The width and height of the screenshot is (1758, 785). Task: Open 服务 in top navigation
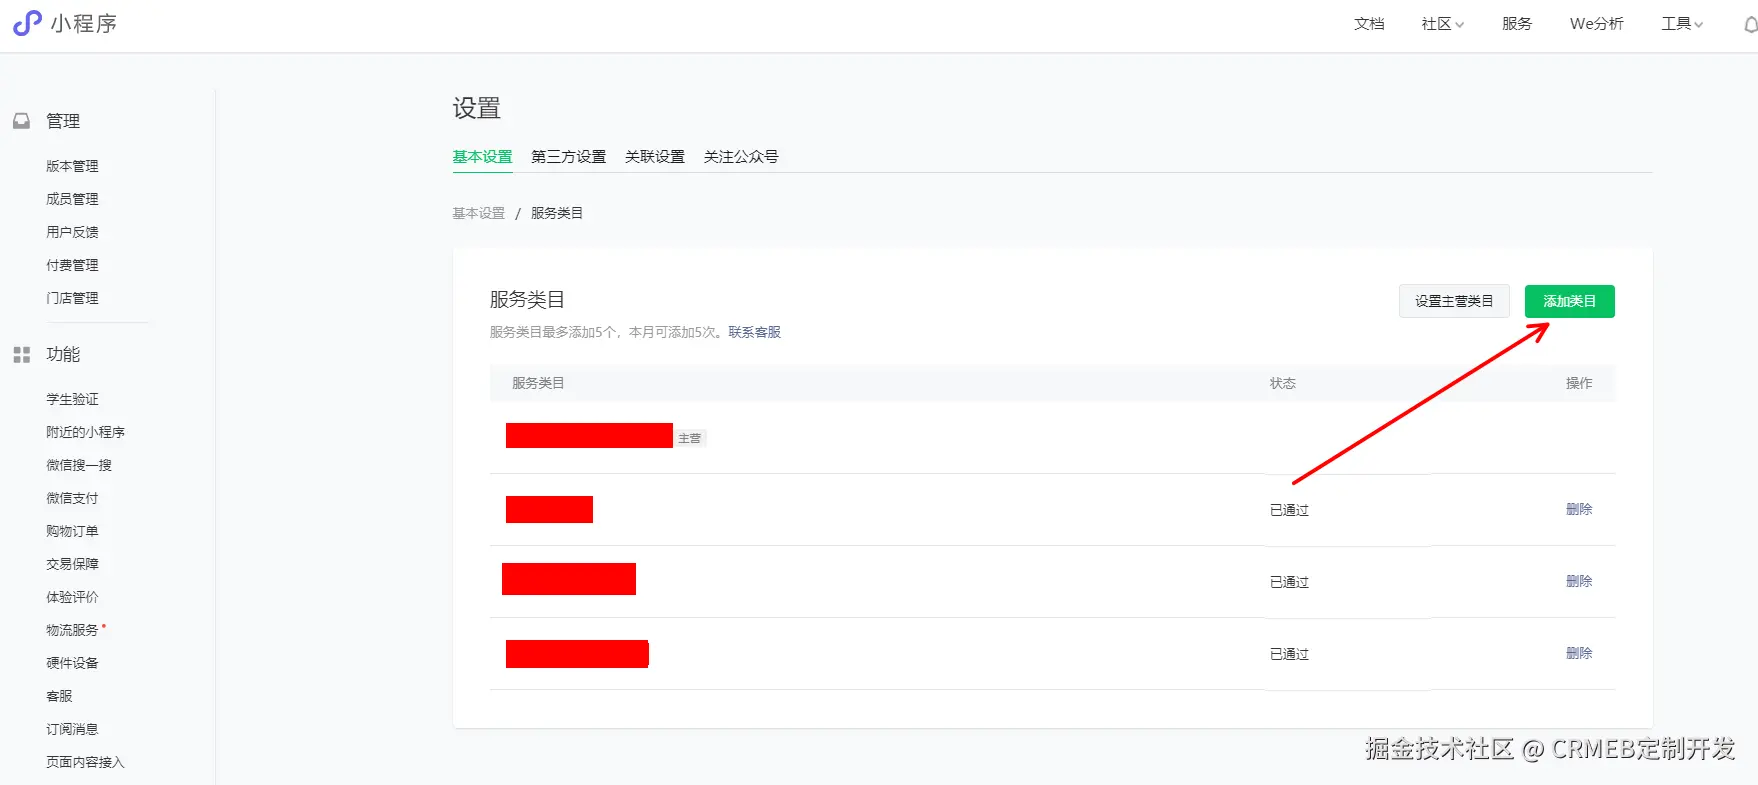tap(1517, 24)
